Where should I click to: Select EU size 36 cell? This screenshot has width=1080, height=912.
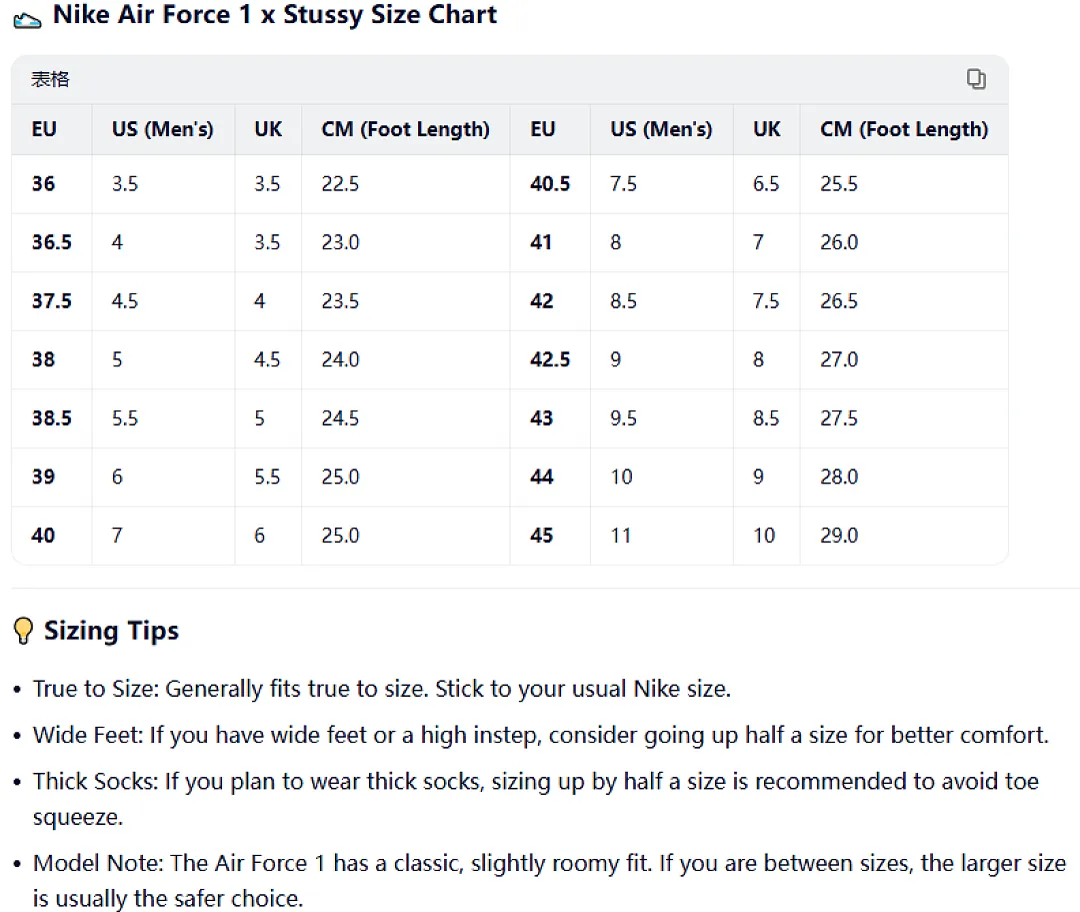click(43, 184)
